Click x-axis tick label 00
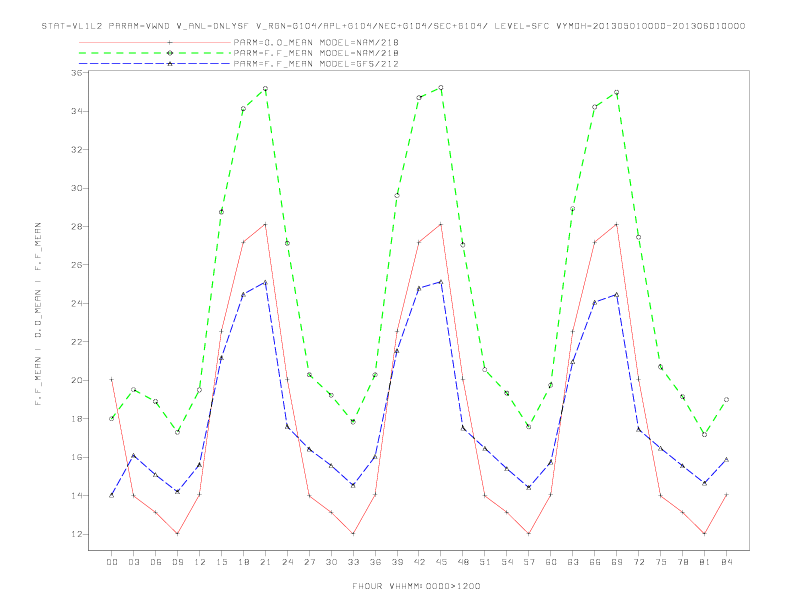The image size is (792, 612). (112, 562)
